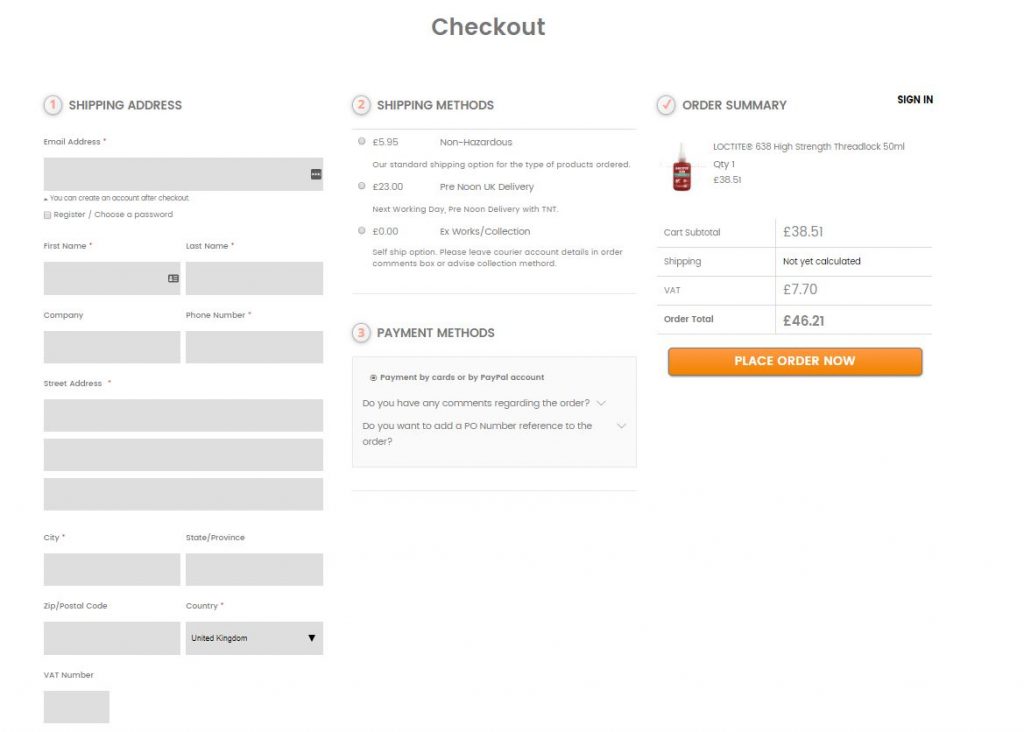Click the password manager icon in Email Address field
The width and height of the screenshot is (1024, 732).
pos(316,174)
